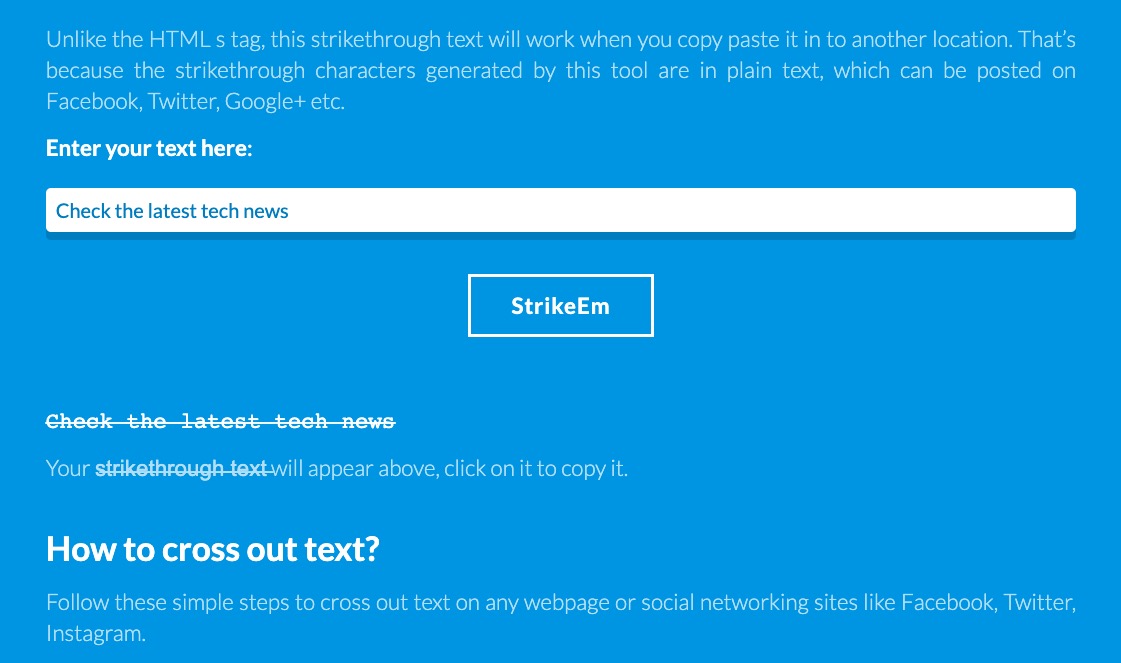The image size is (1121, 663).
Task: Click the phrase 'click on it to copy it'
Action: point(533,468)
